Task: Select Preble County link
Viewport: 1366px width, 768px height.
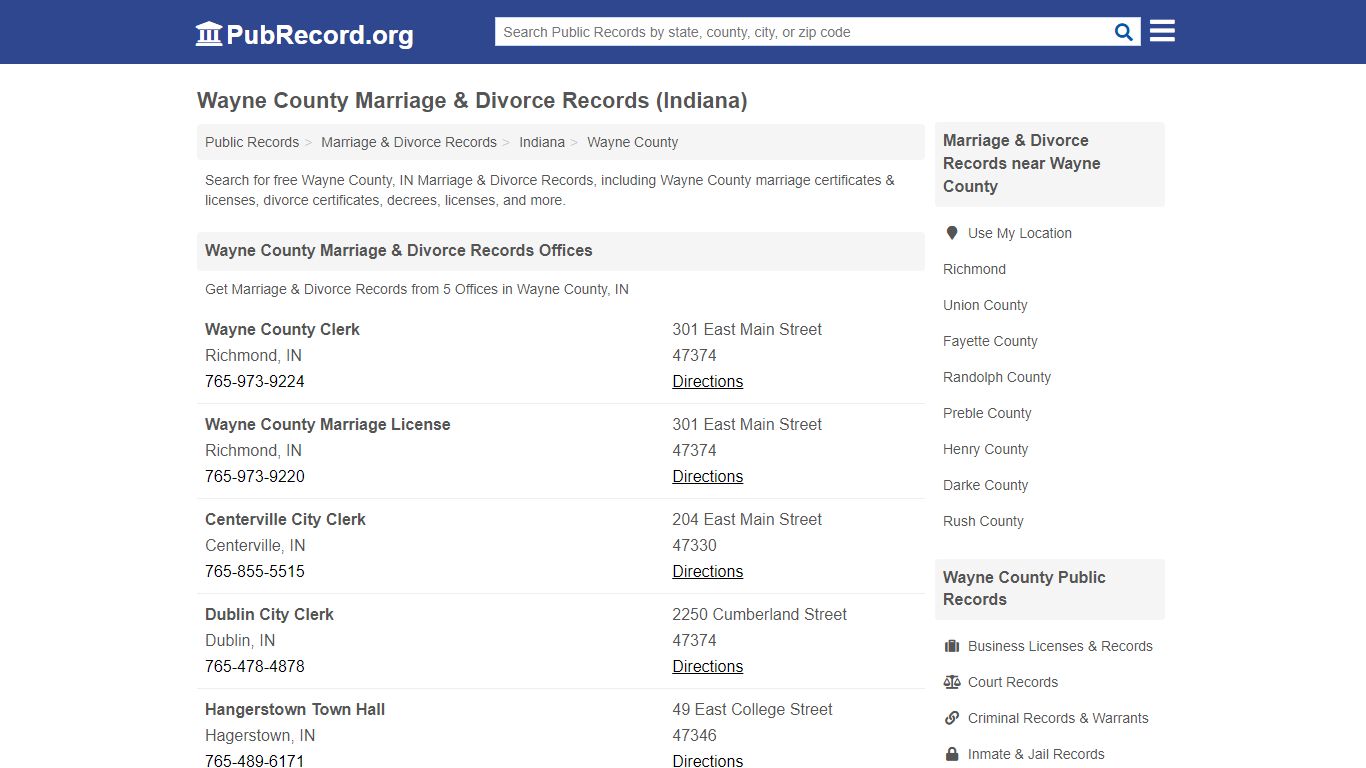Action: (x=987, y=413)
